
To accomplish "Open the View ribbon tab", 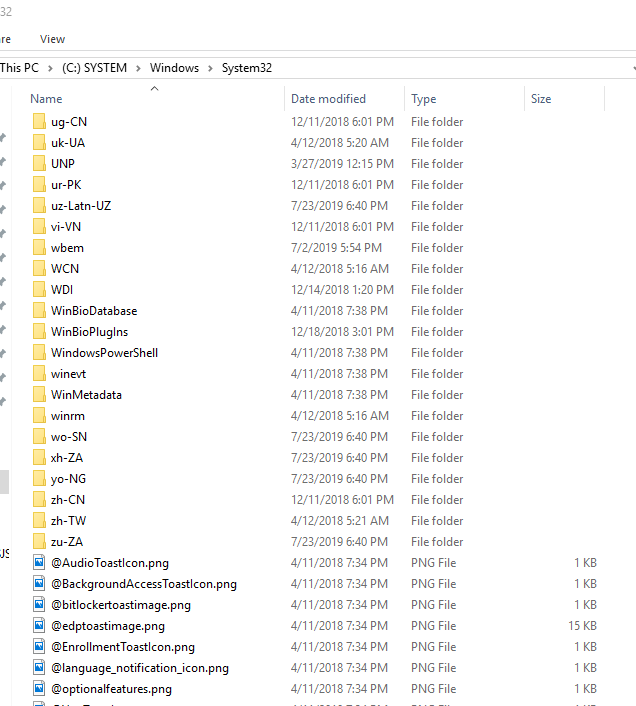I will (x=52, y=39).
